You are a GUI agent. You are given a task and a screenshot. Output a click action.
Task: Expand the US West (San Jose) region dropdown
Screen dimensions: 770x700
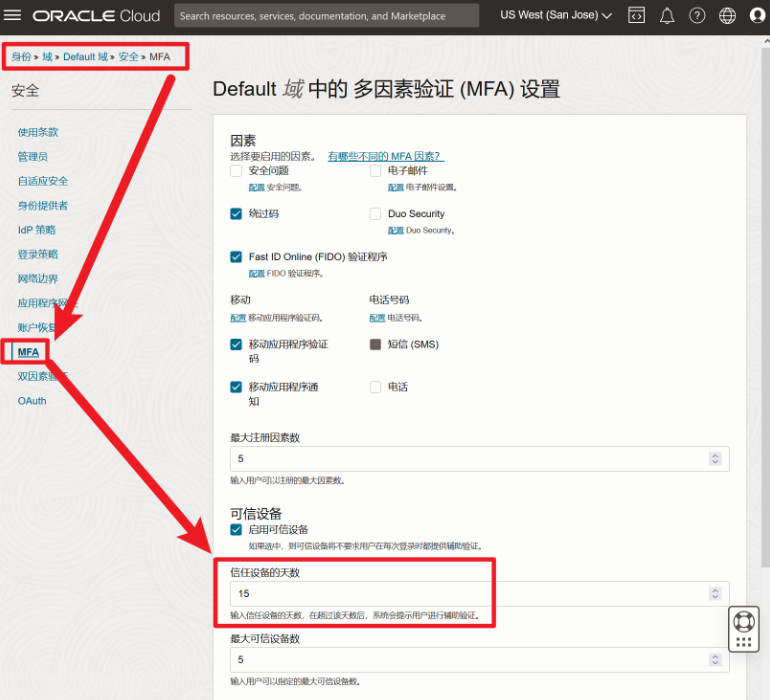556,16
